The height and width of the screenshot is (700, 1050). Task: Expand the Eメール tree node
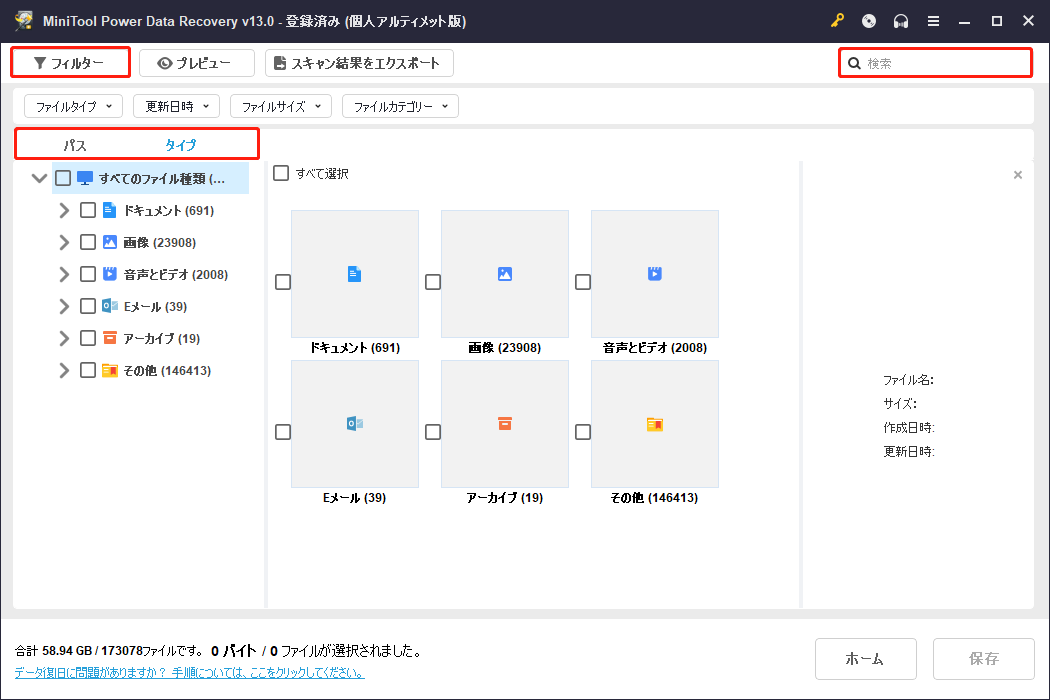(x=64, y=306)
